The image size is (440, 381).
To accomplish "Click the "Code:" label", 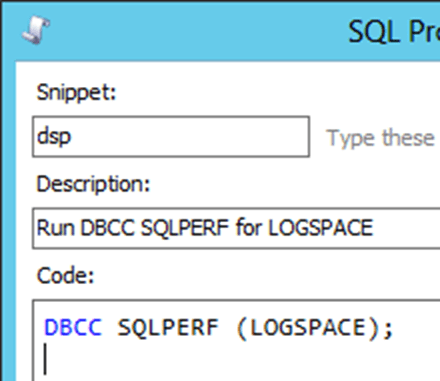I will coord(65,276).
